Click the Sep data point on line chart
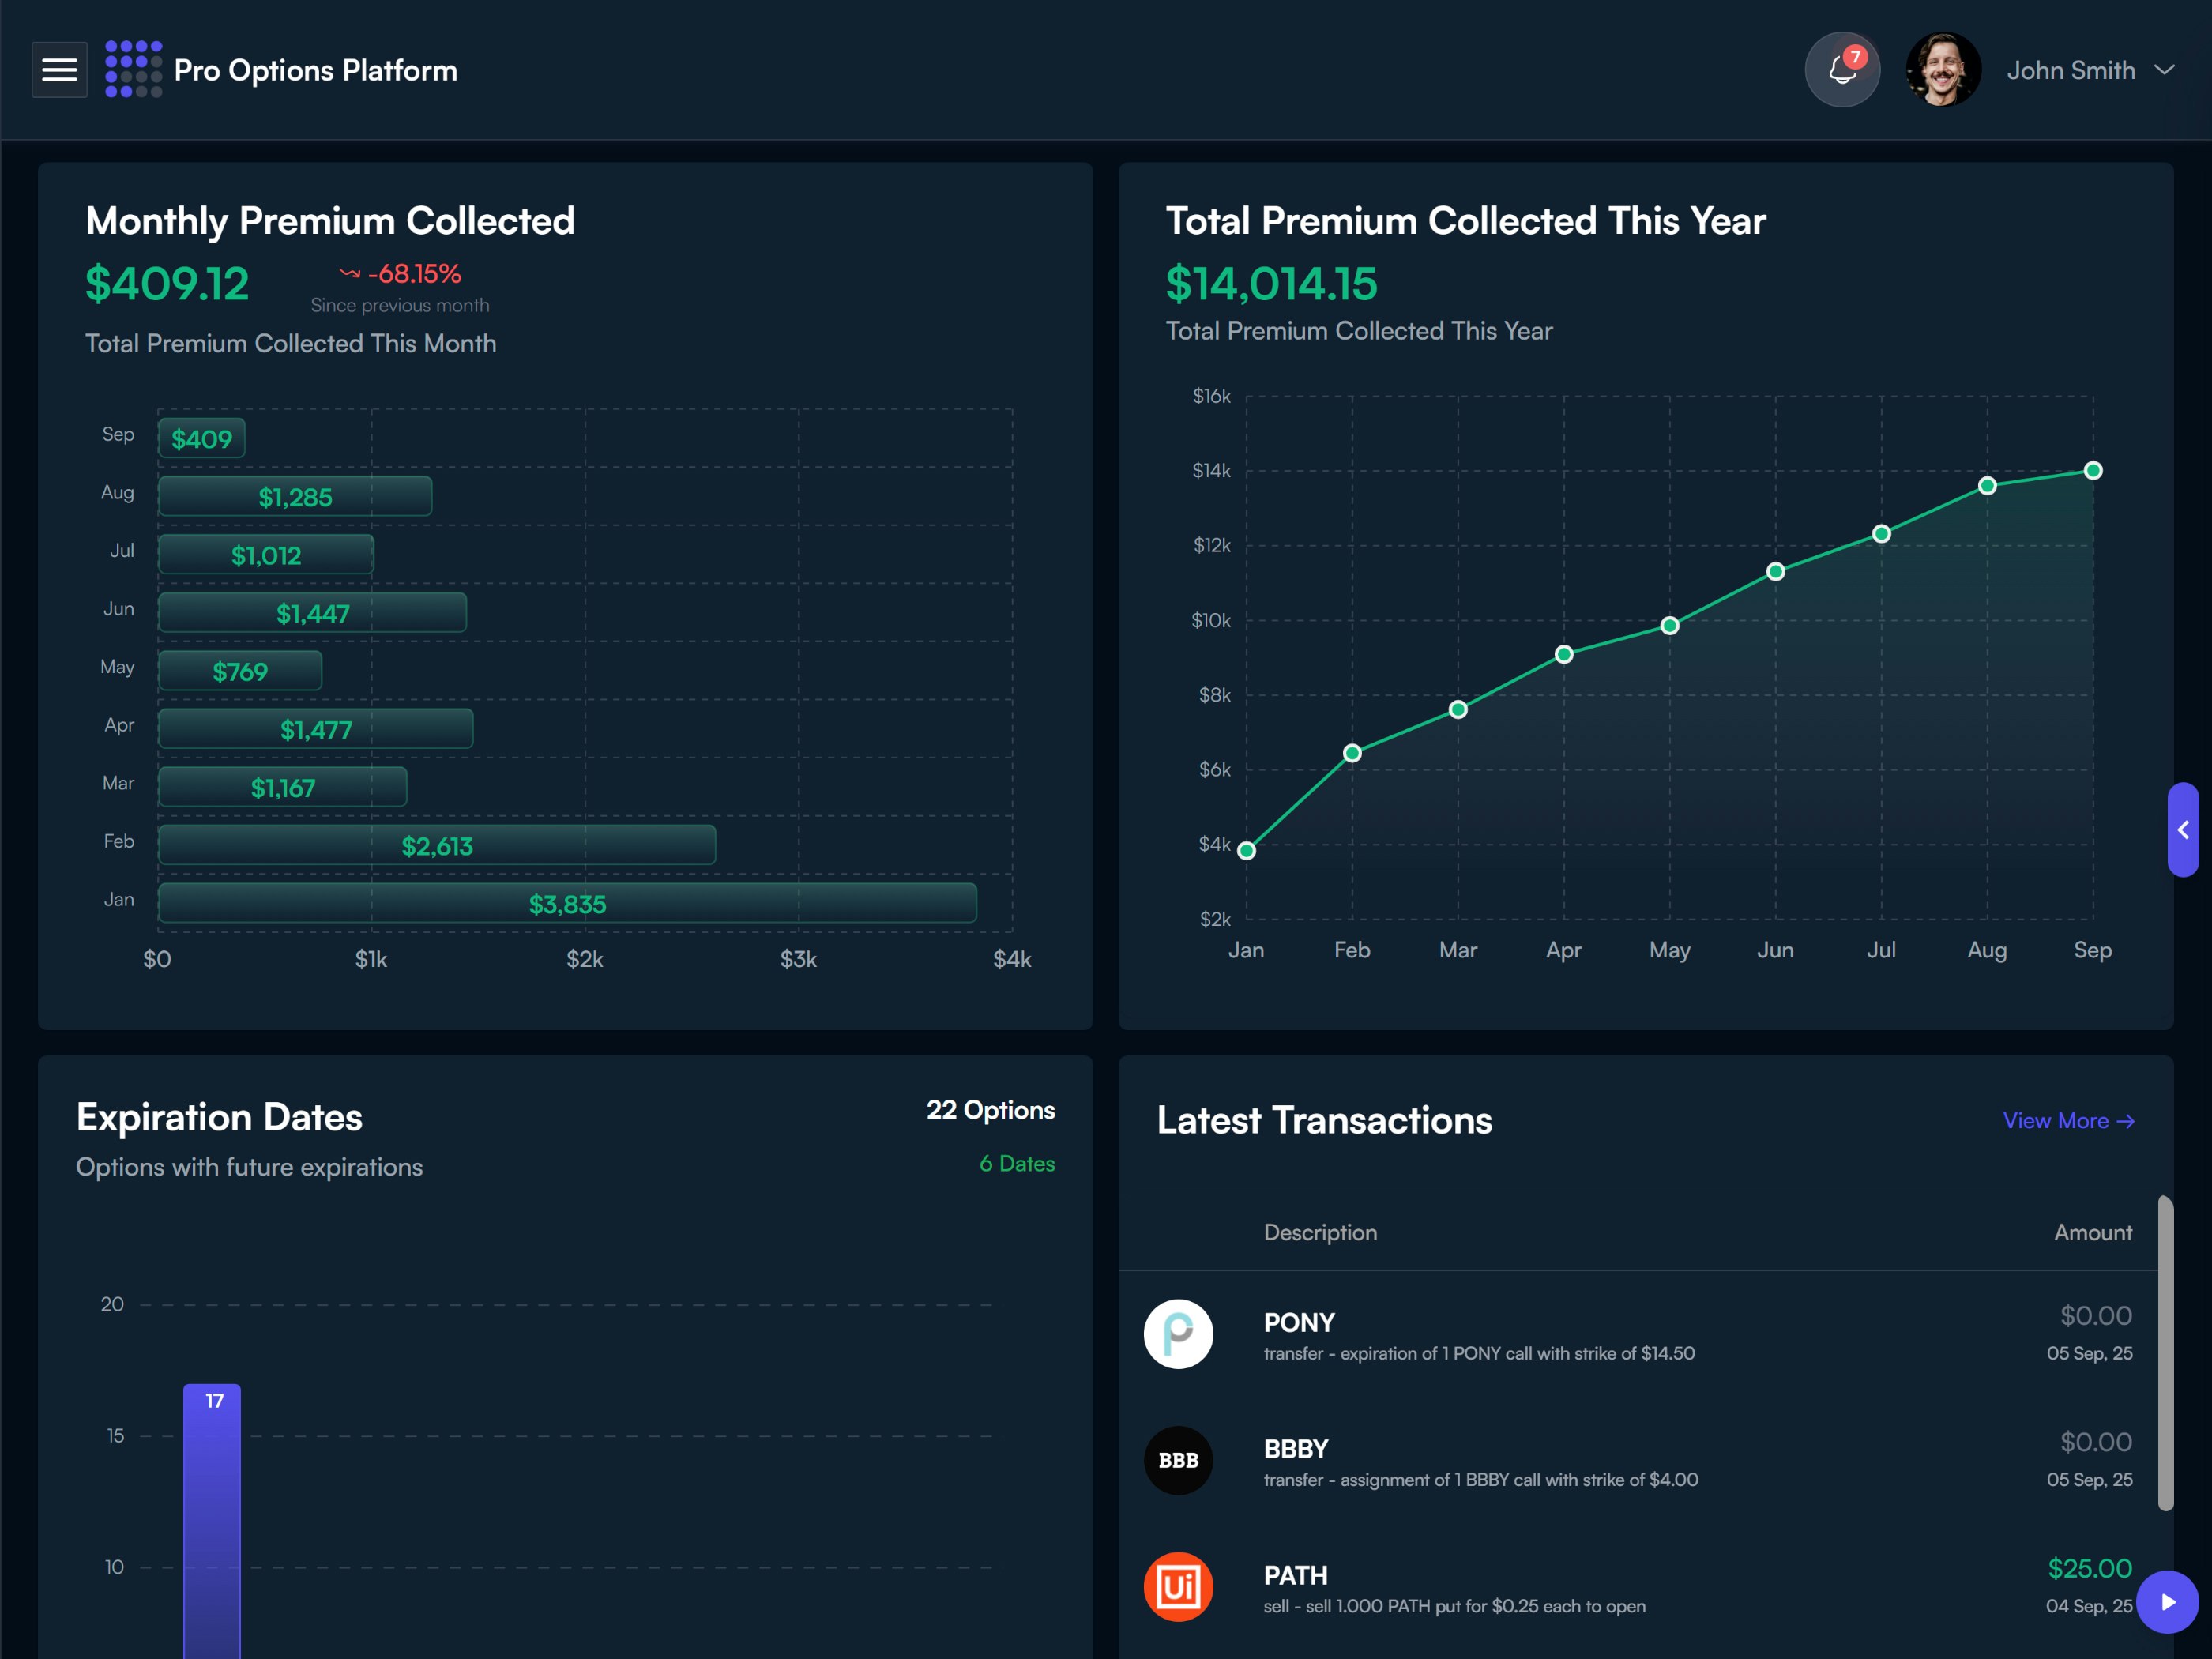Viewport: 2212px width, 1659px height. pyautogui.click(x=2092, y=471)
